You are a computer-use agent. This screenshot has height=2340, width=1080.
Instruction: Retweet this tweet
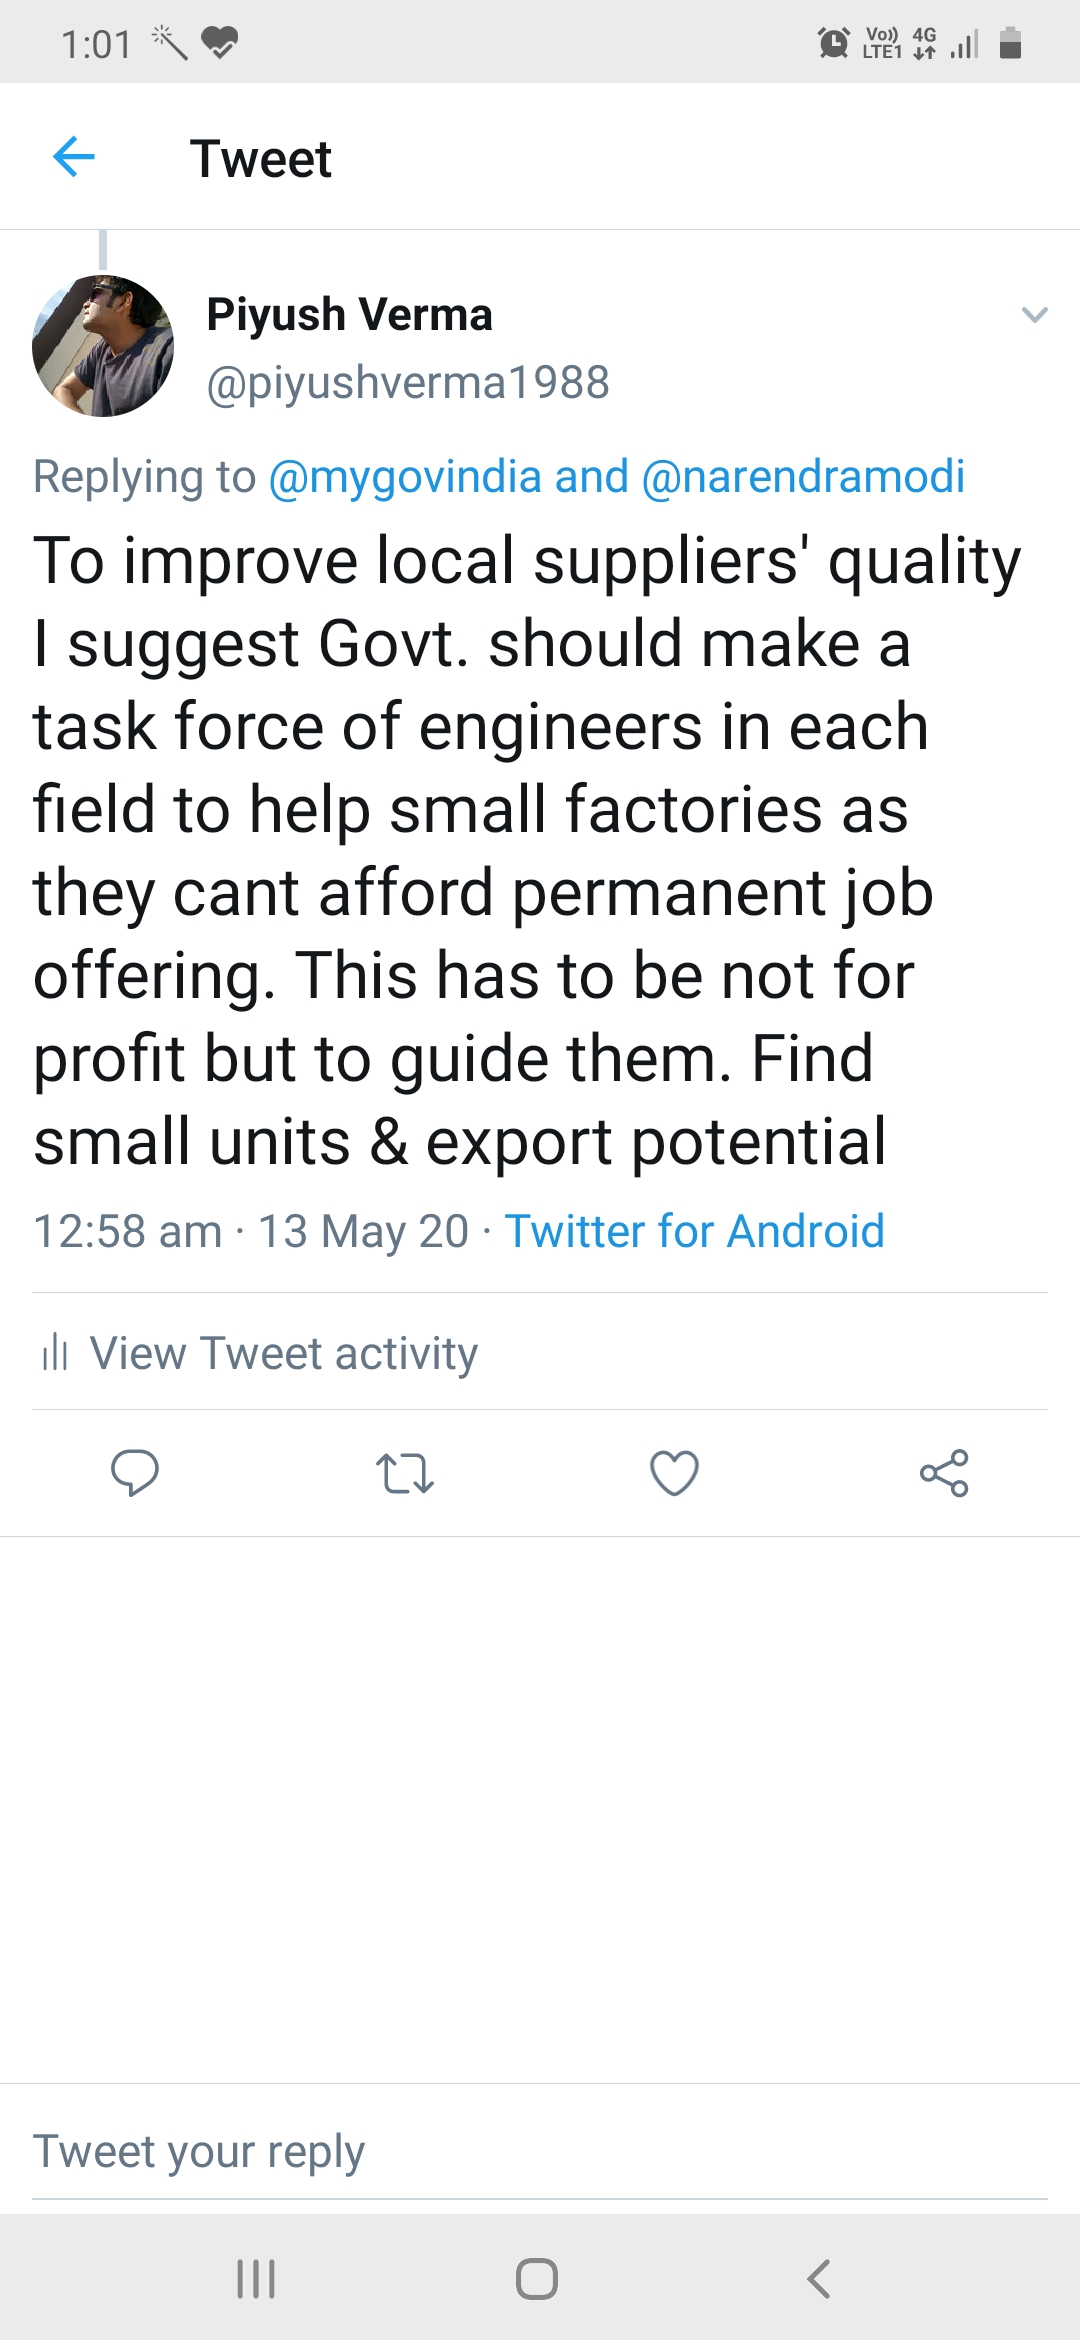tap(404, 1473)
